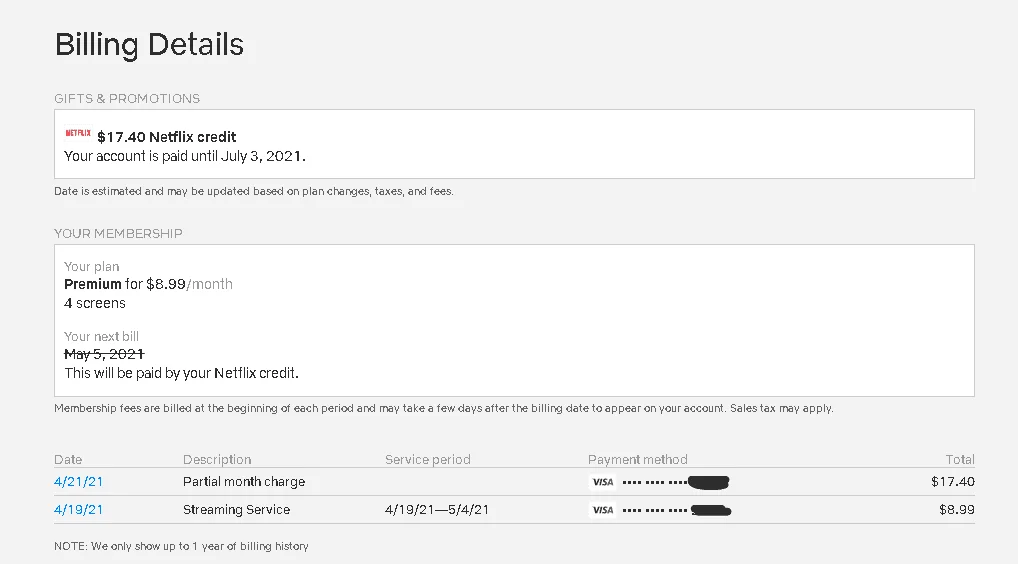Select "Premium for $8.99/month" plan text
Screen dimensions: 1018x564
click(148, 284)
